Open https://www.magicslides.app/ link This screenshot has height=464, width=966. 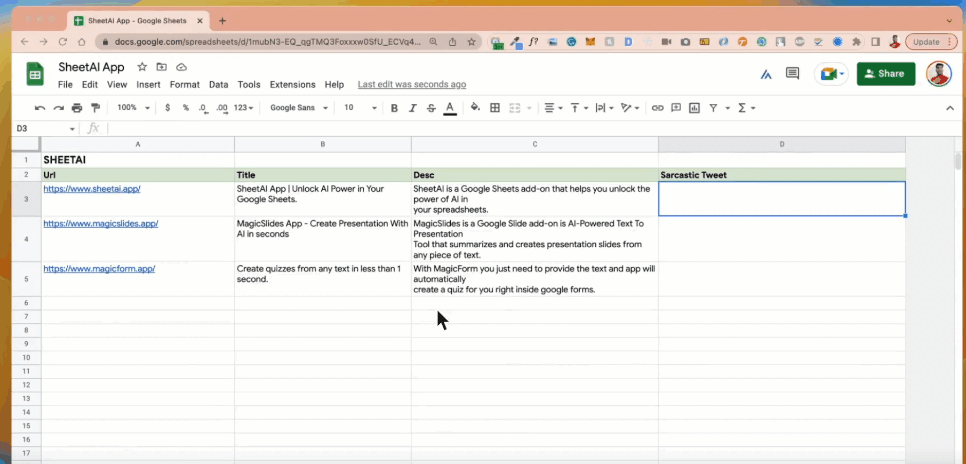click(x=100, y=224)
